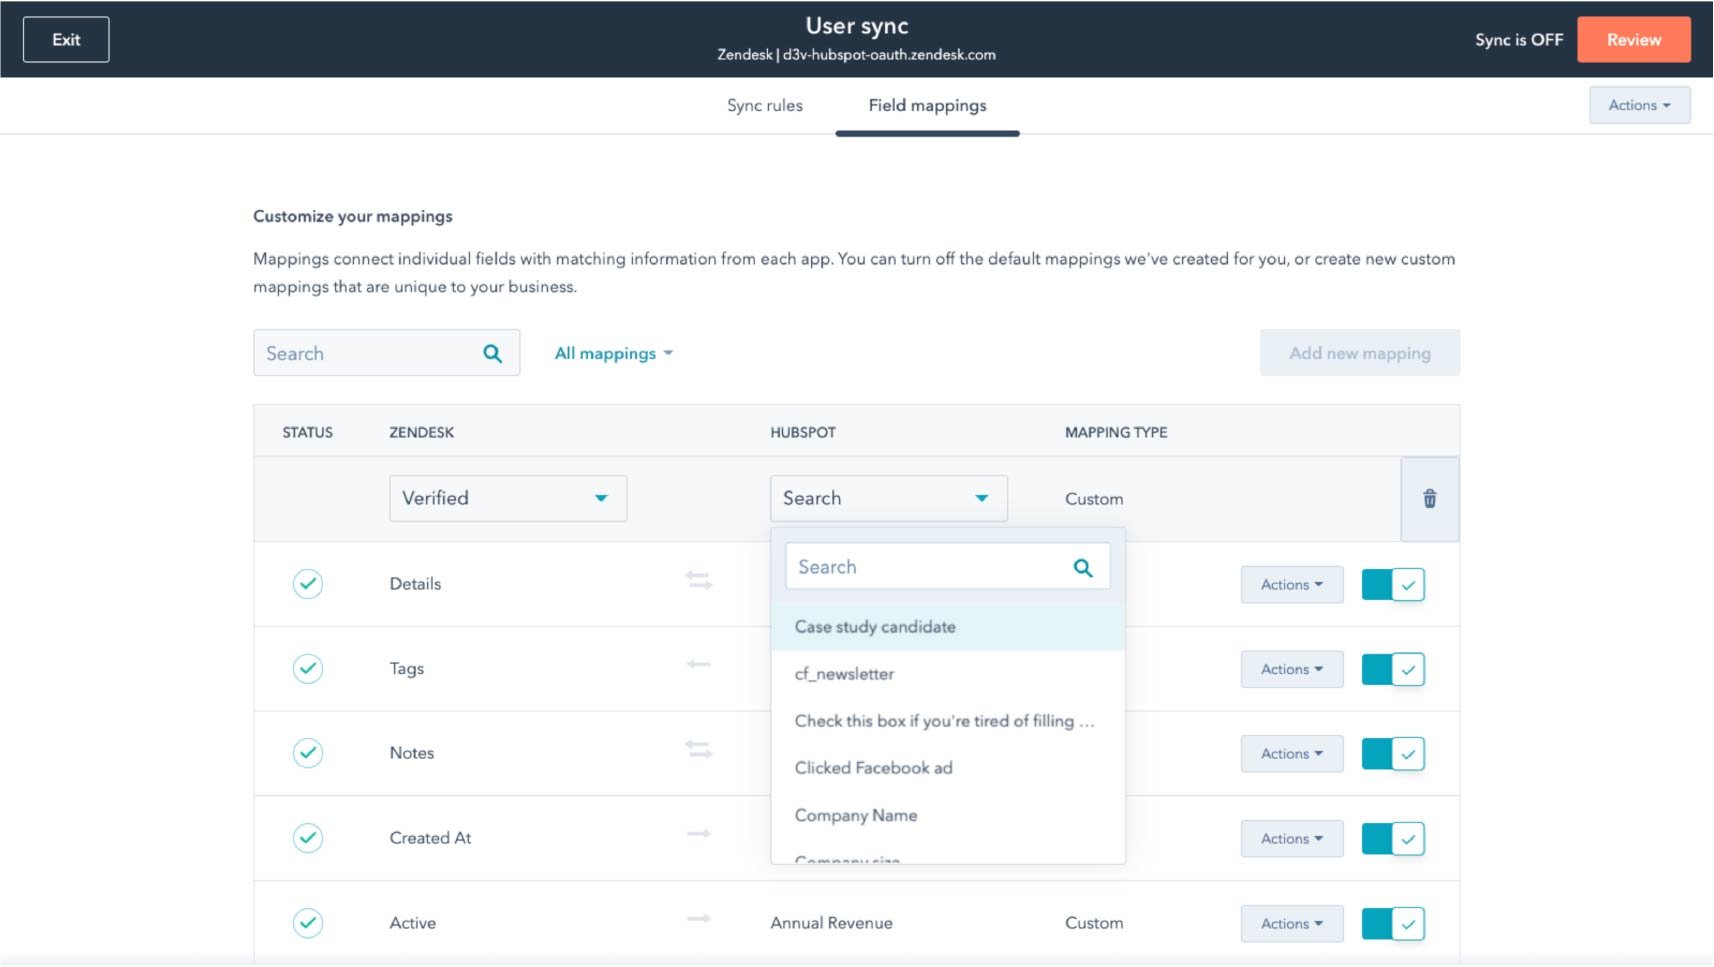Click the green status checkmark next to Details
The width and height of the screenshot is (1714, 967).
click(308, 584)
